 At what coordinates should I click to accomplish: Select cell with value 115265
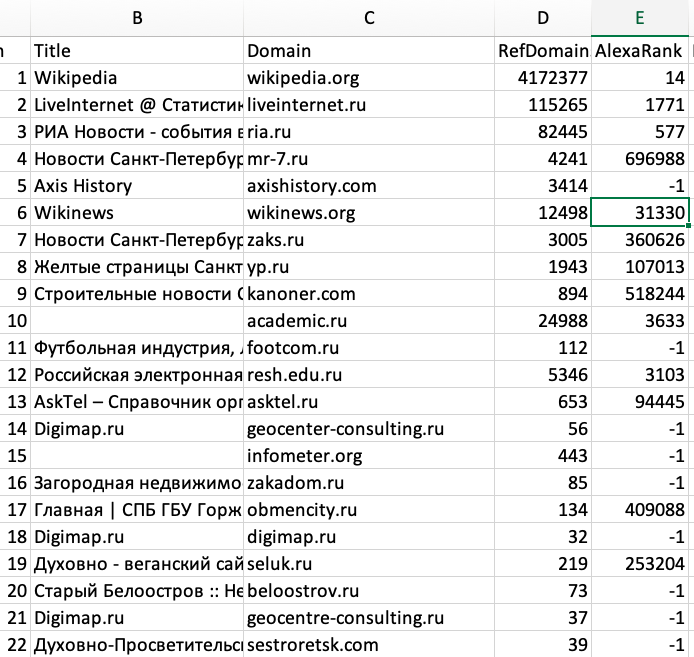(x=543, y=104)
